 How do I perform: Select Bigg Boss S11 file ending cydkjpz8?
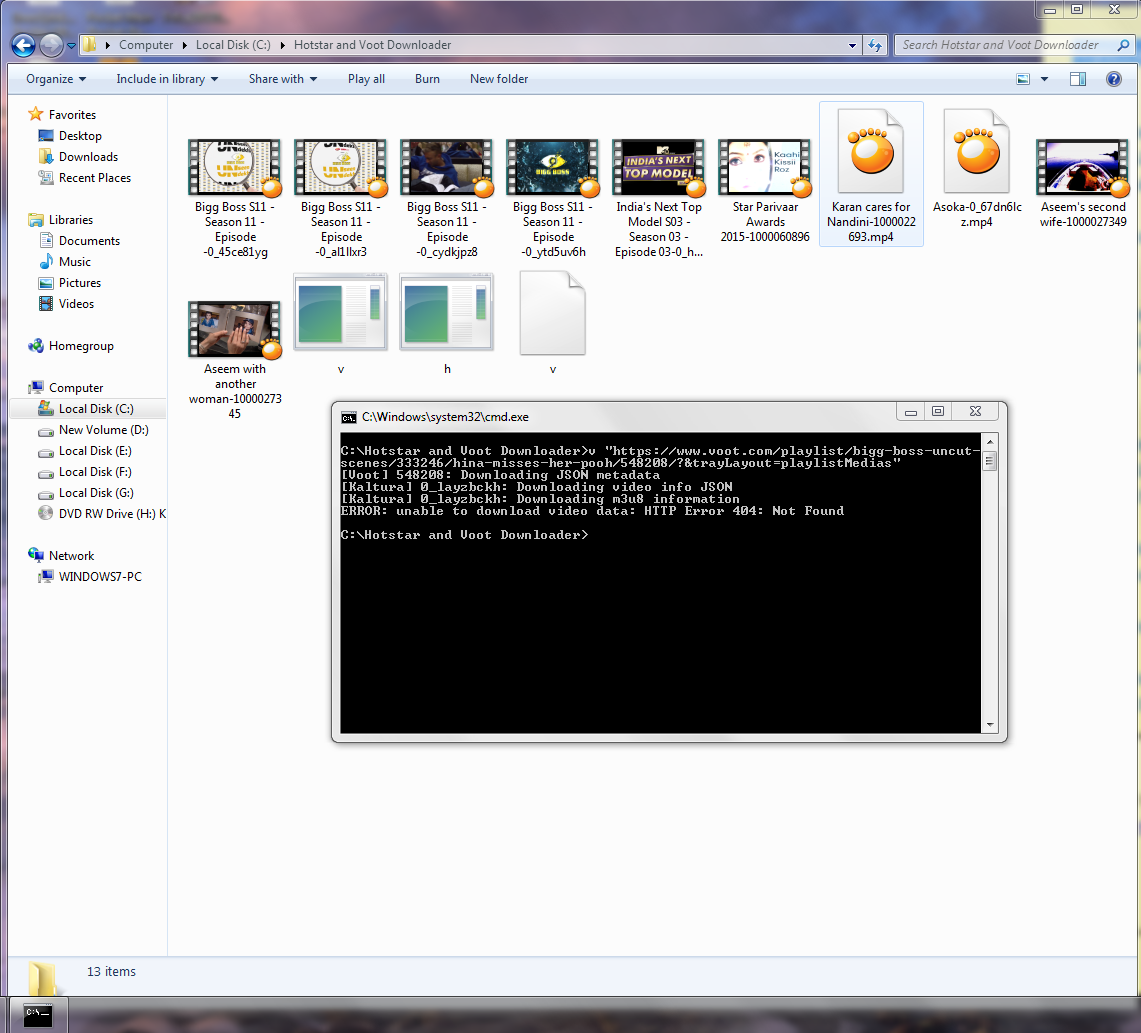[x=447, y=199]
